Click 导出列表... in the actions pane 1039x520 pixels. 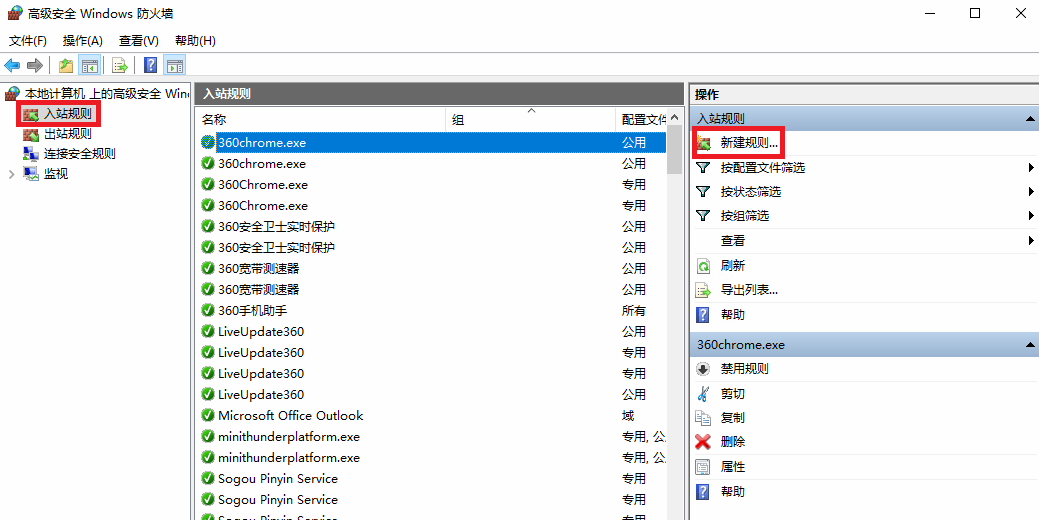(x=749, y=290)
